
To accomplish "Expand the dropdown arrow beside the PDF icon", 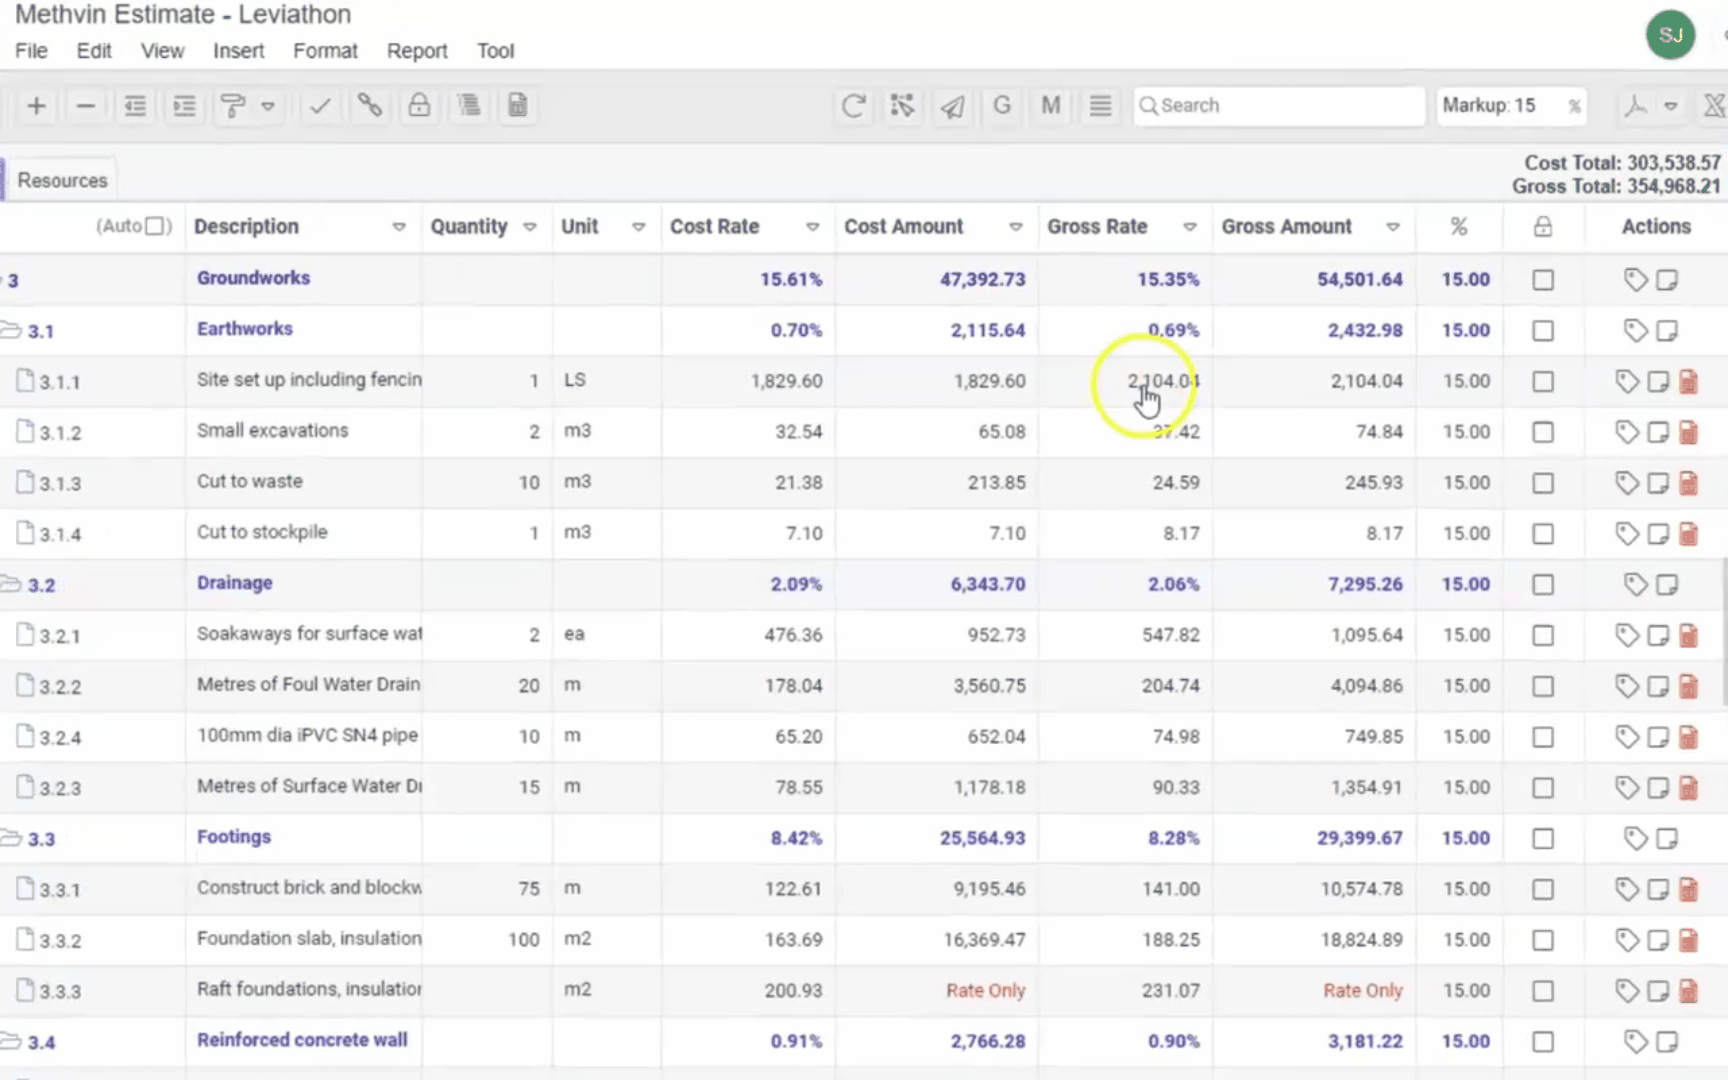I will pyautogui.click(x=1671, y=106).
